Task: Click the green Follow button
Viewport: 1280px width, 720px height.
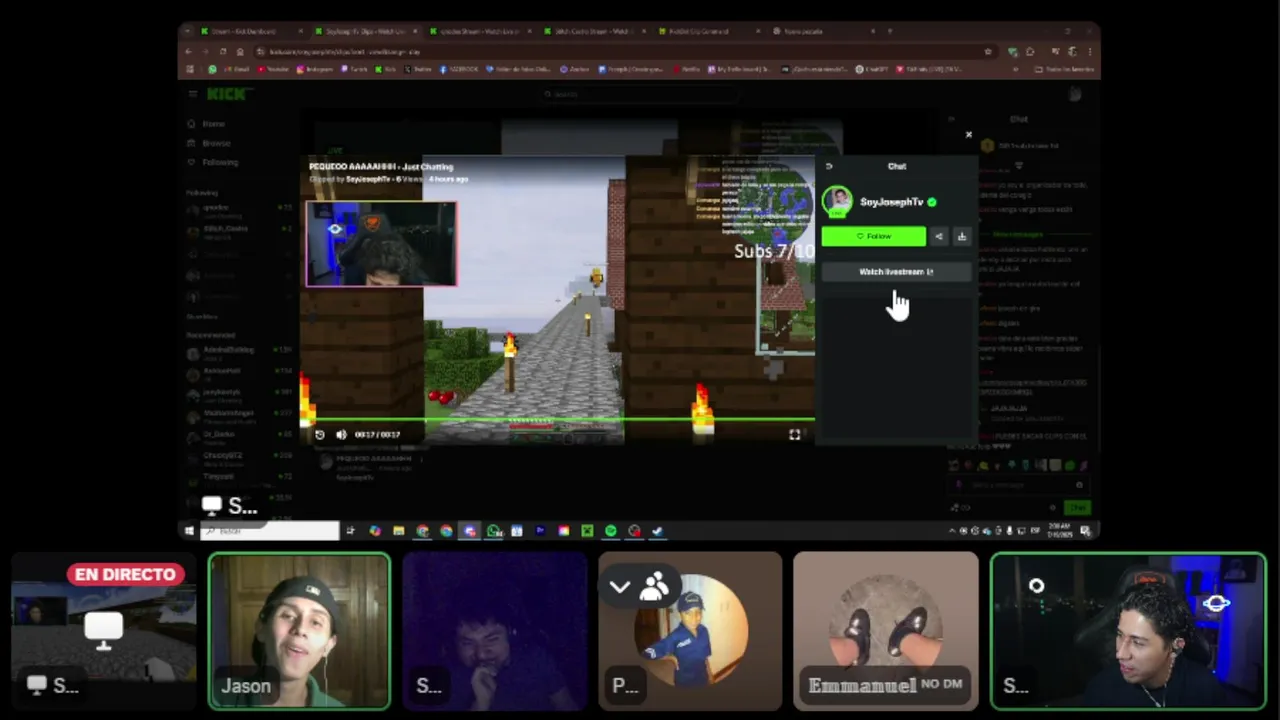Action: (x=873, y=236)
